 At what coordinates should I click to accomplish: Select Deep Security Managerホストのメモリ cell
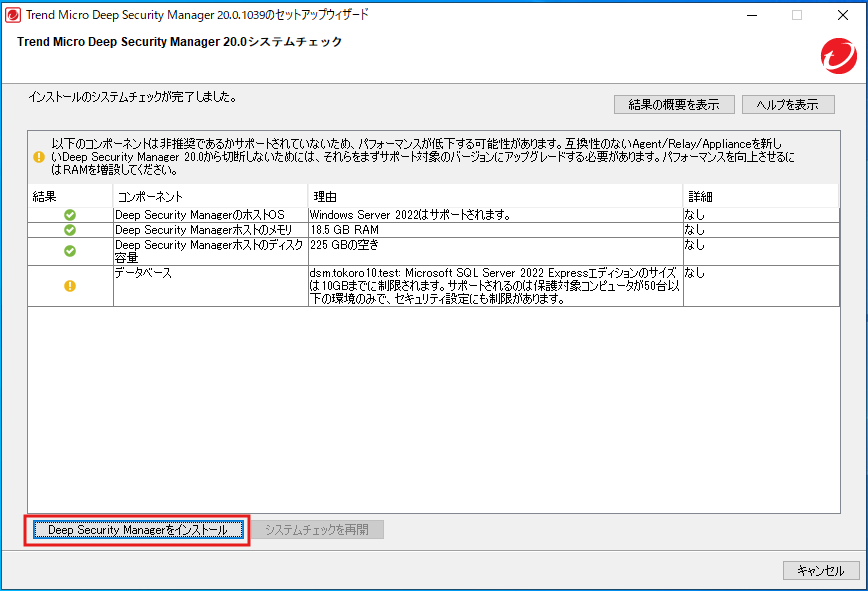tap(210, 230)
